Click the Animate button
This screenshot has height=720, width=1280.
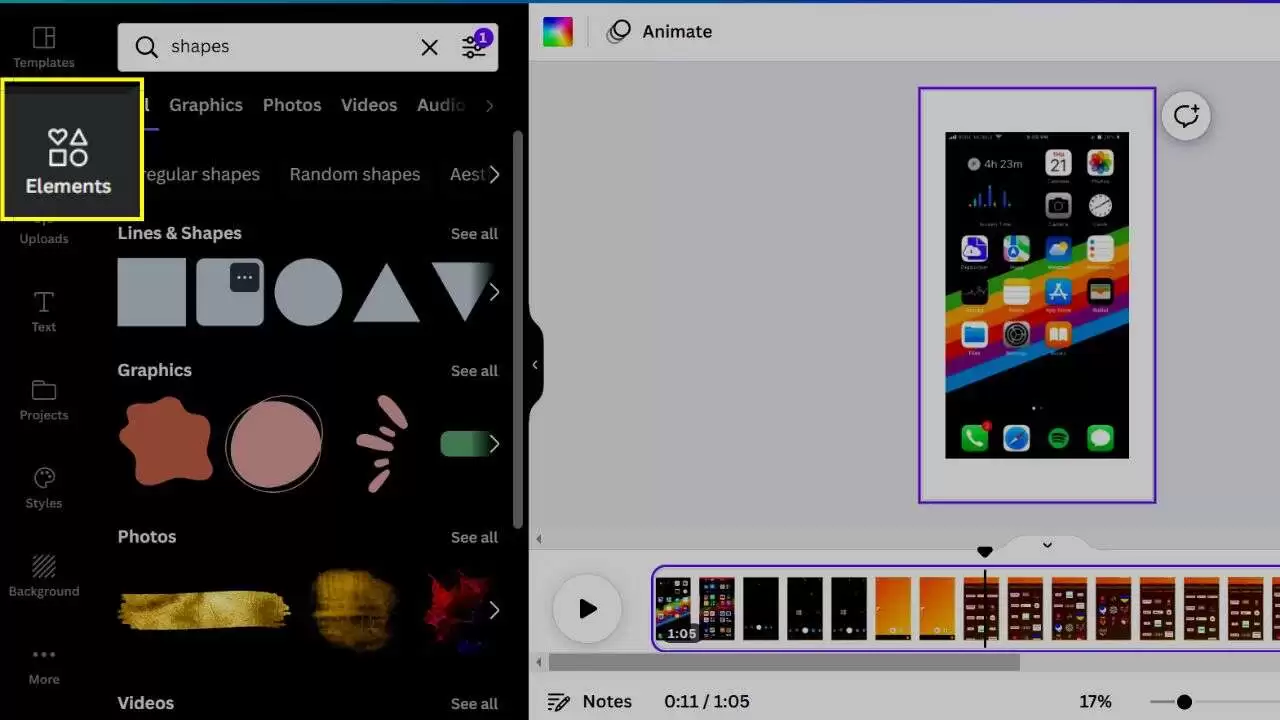point(661,32)
